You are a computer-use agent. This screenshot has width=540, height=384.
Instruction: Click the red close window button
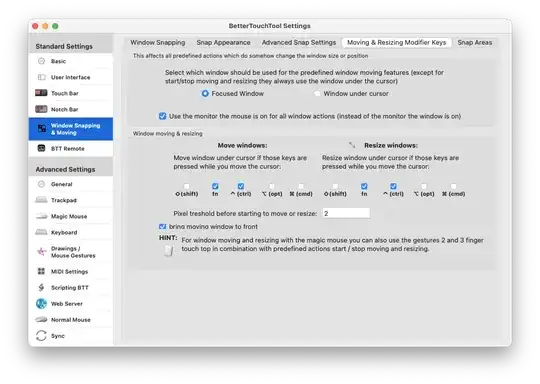35,26
